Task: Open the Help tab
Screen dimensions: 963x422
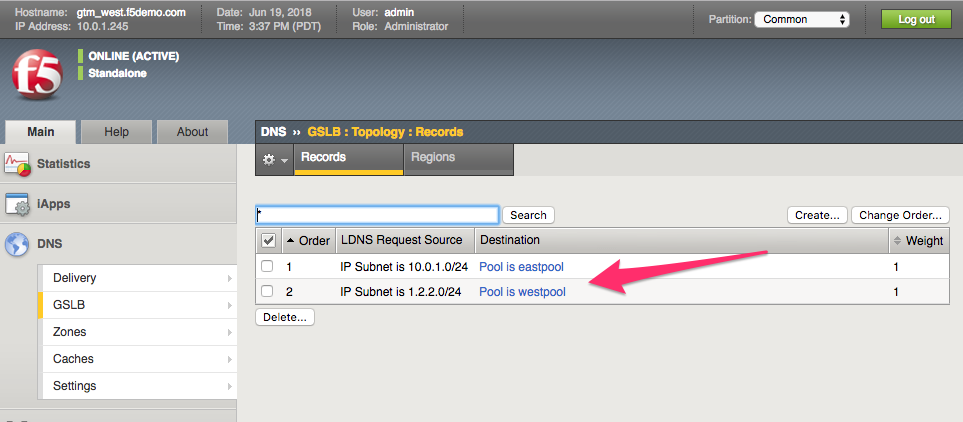Action: pos(116,132)
